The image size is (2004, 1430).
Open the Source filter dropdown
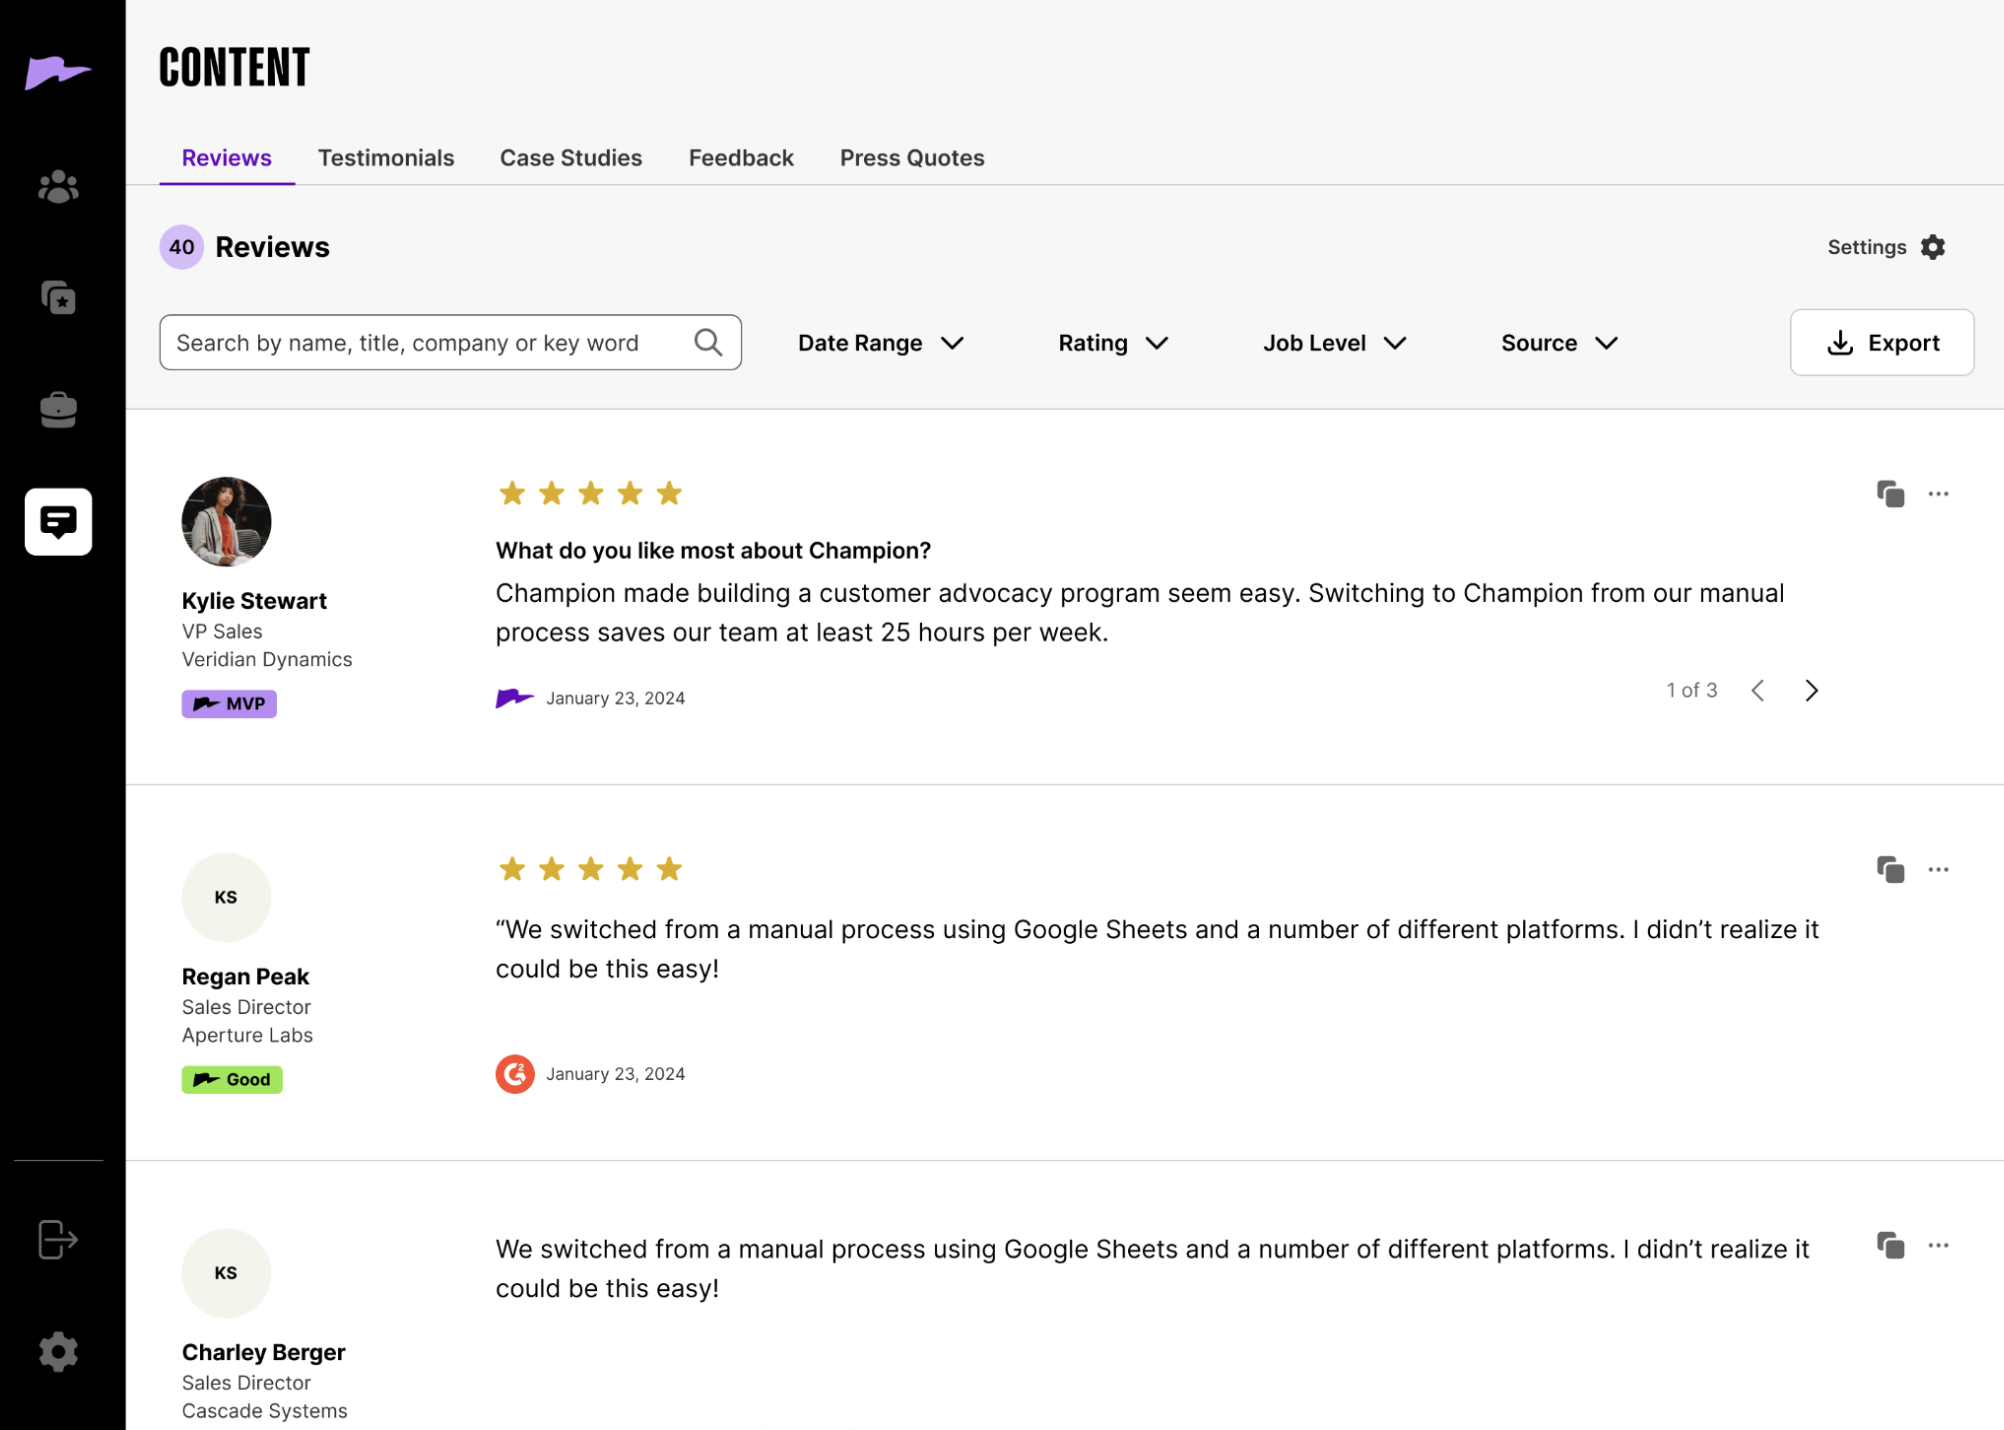1558,343
